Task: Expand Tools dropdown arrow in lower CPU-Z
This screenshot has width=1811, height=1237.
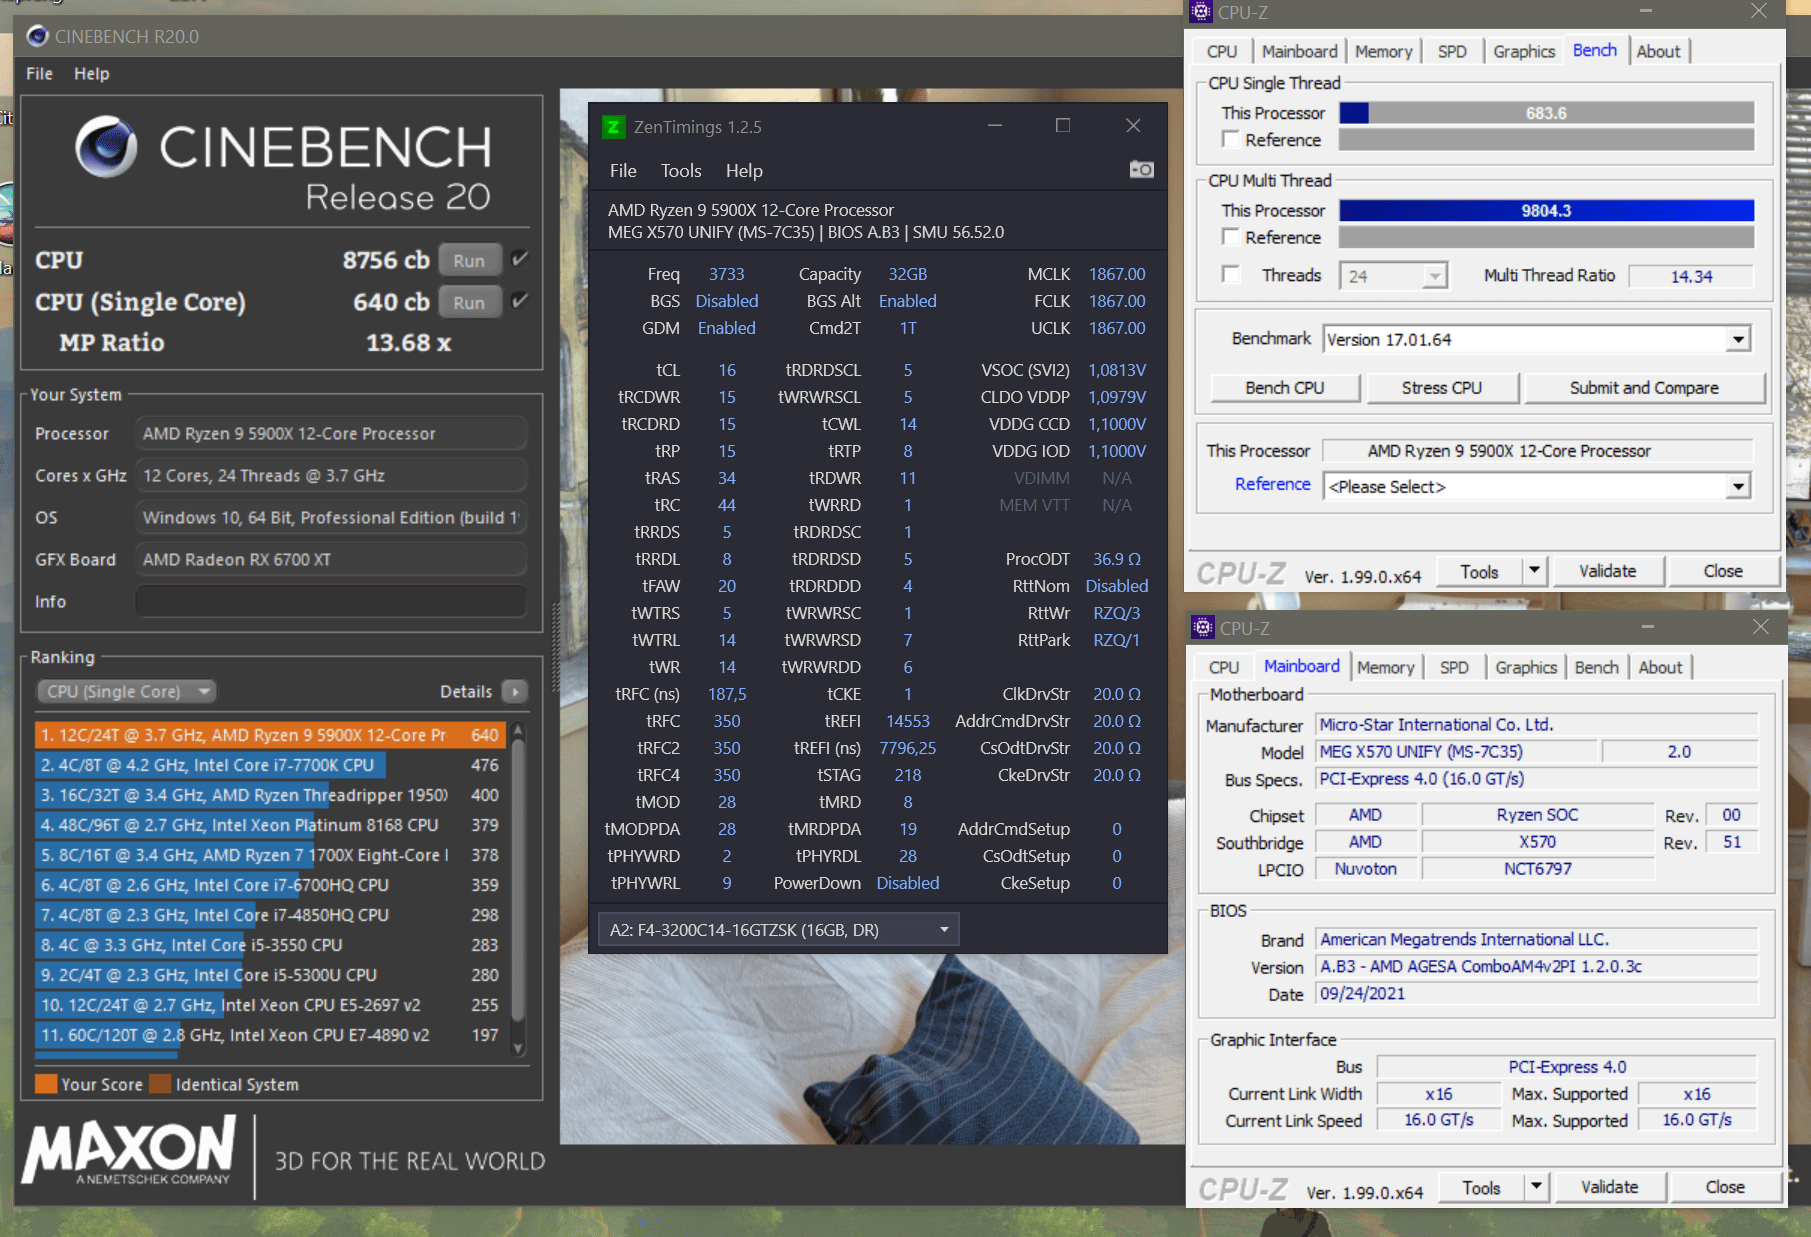Action: (x=1537, y=1186)
